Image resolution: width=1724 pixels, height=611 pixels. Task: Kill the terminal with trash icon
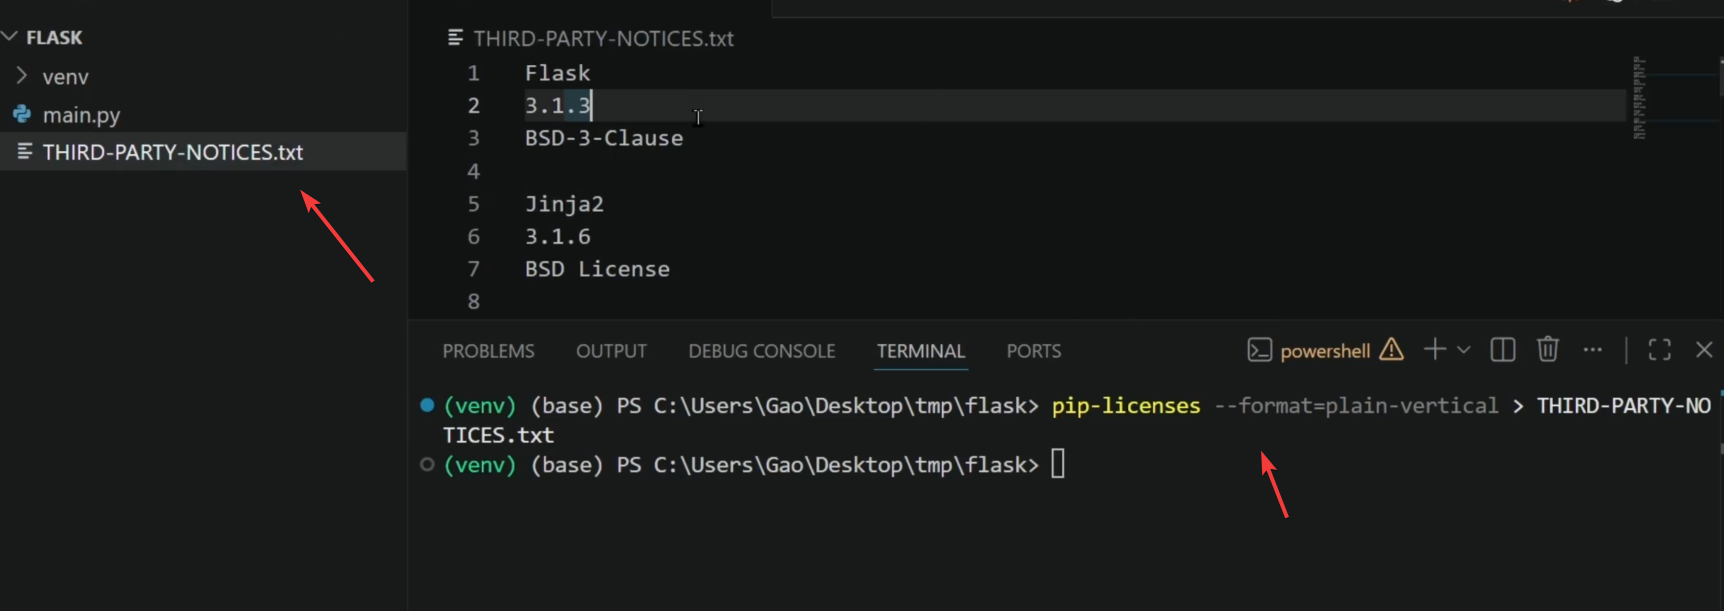[1547, 349]
